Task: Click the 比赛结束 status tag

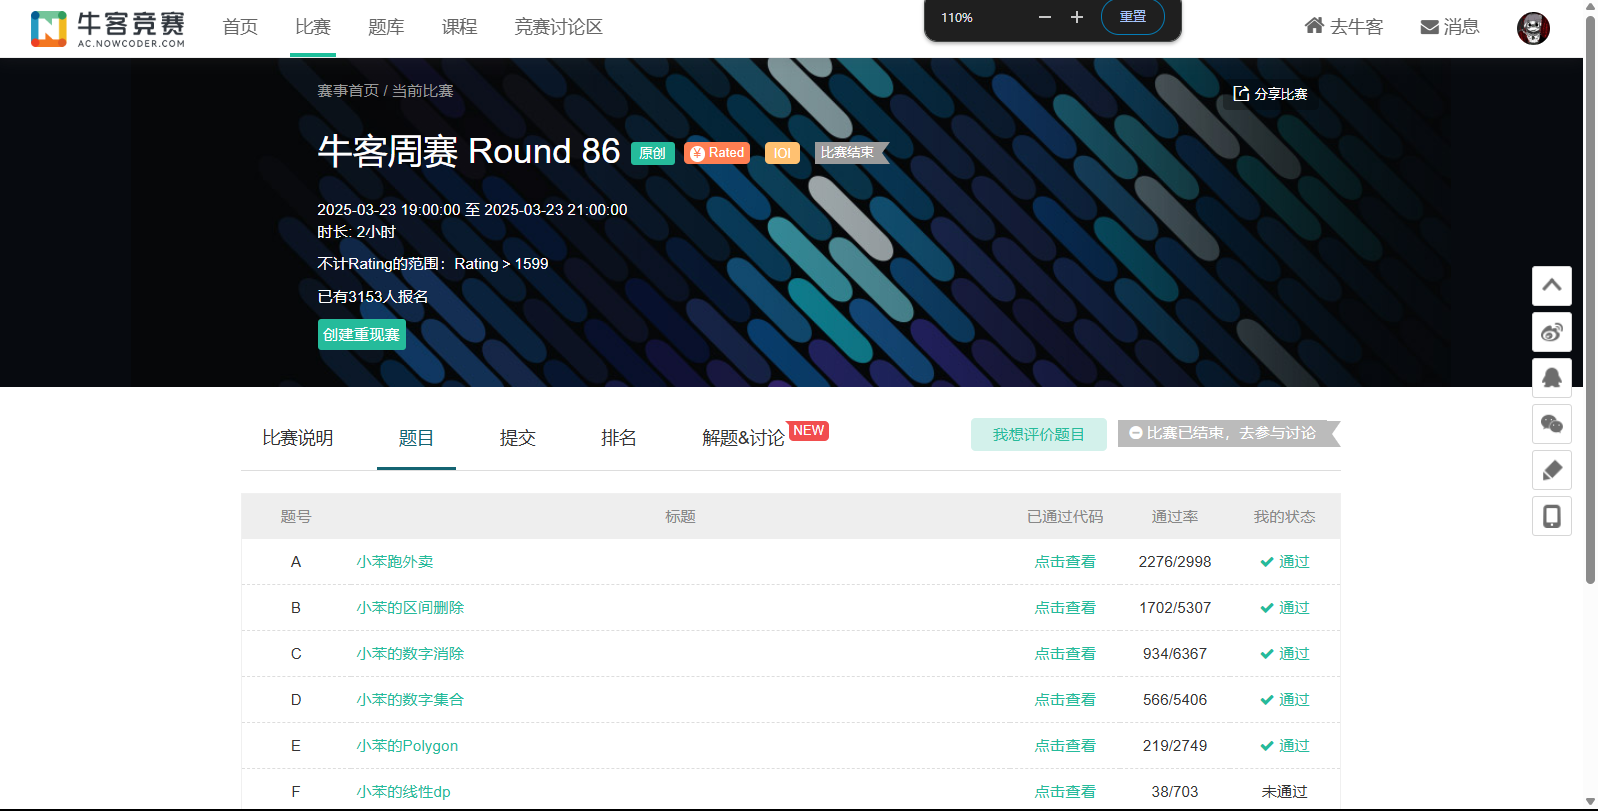Action: [x=850, y=153]
